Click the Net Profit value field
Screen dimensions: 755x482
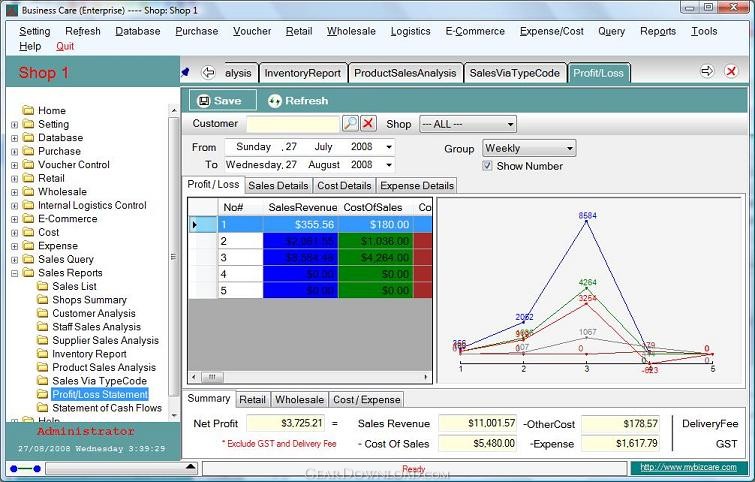(286, 423)
